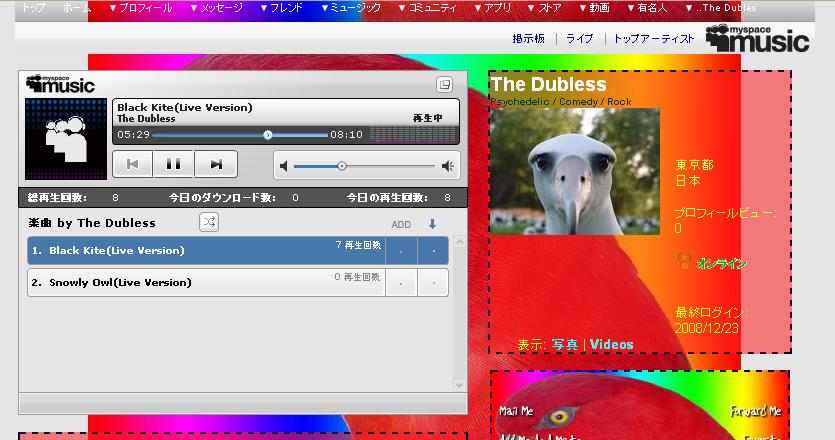835x440 pixels.
Task: Click Mail Me contact link
Action: [x=516, y=411]
